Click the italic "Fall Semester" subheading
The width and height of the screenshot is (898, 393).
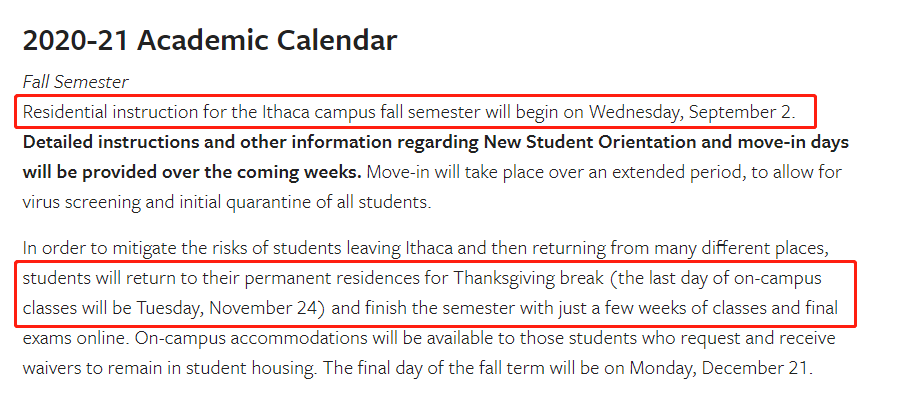[x=76, y=82]
